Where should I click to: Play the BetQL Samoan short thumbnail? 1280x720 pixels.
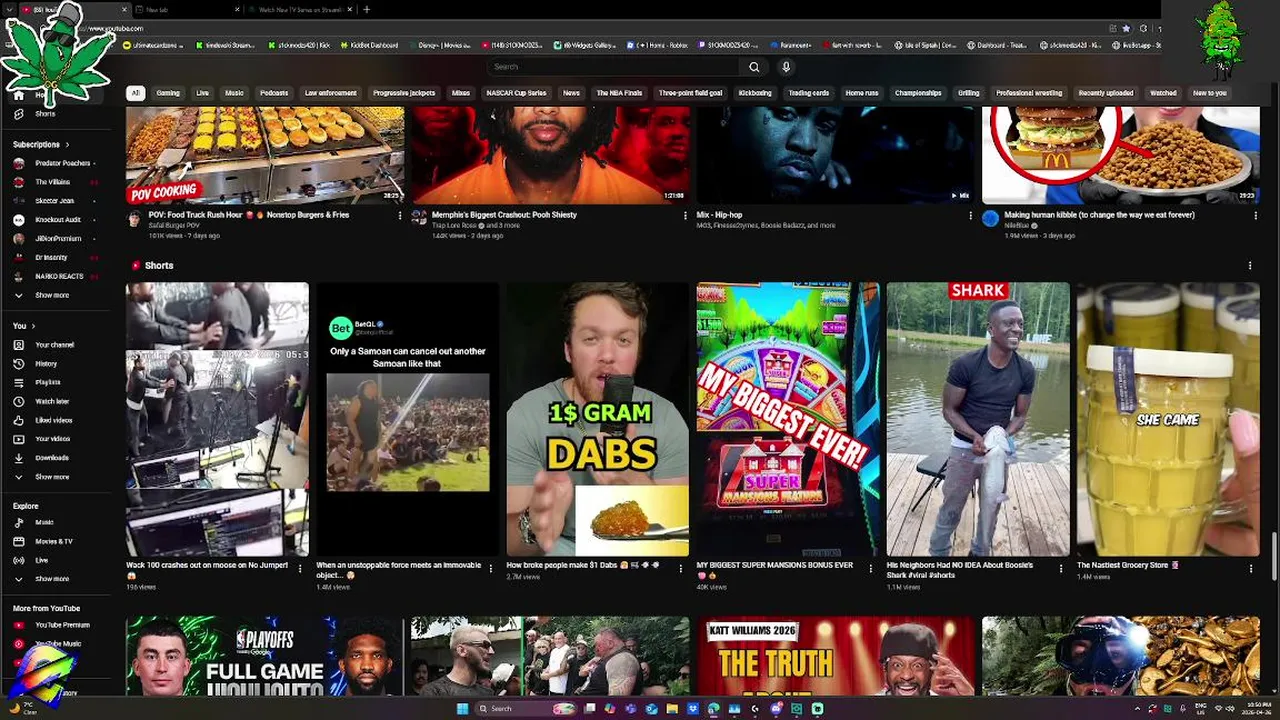click(x=407, y=419)
